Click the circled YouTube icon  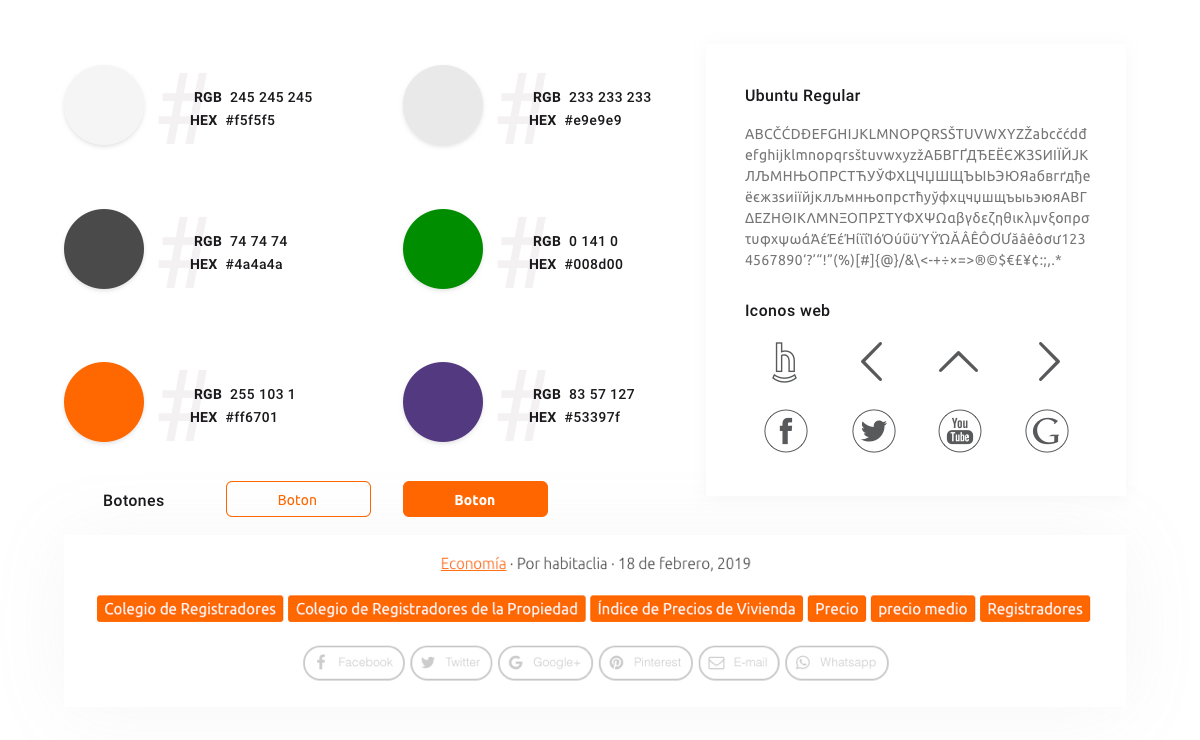(x=960, y=431)
